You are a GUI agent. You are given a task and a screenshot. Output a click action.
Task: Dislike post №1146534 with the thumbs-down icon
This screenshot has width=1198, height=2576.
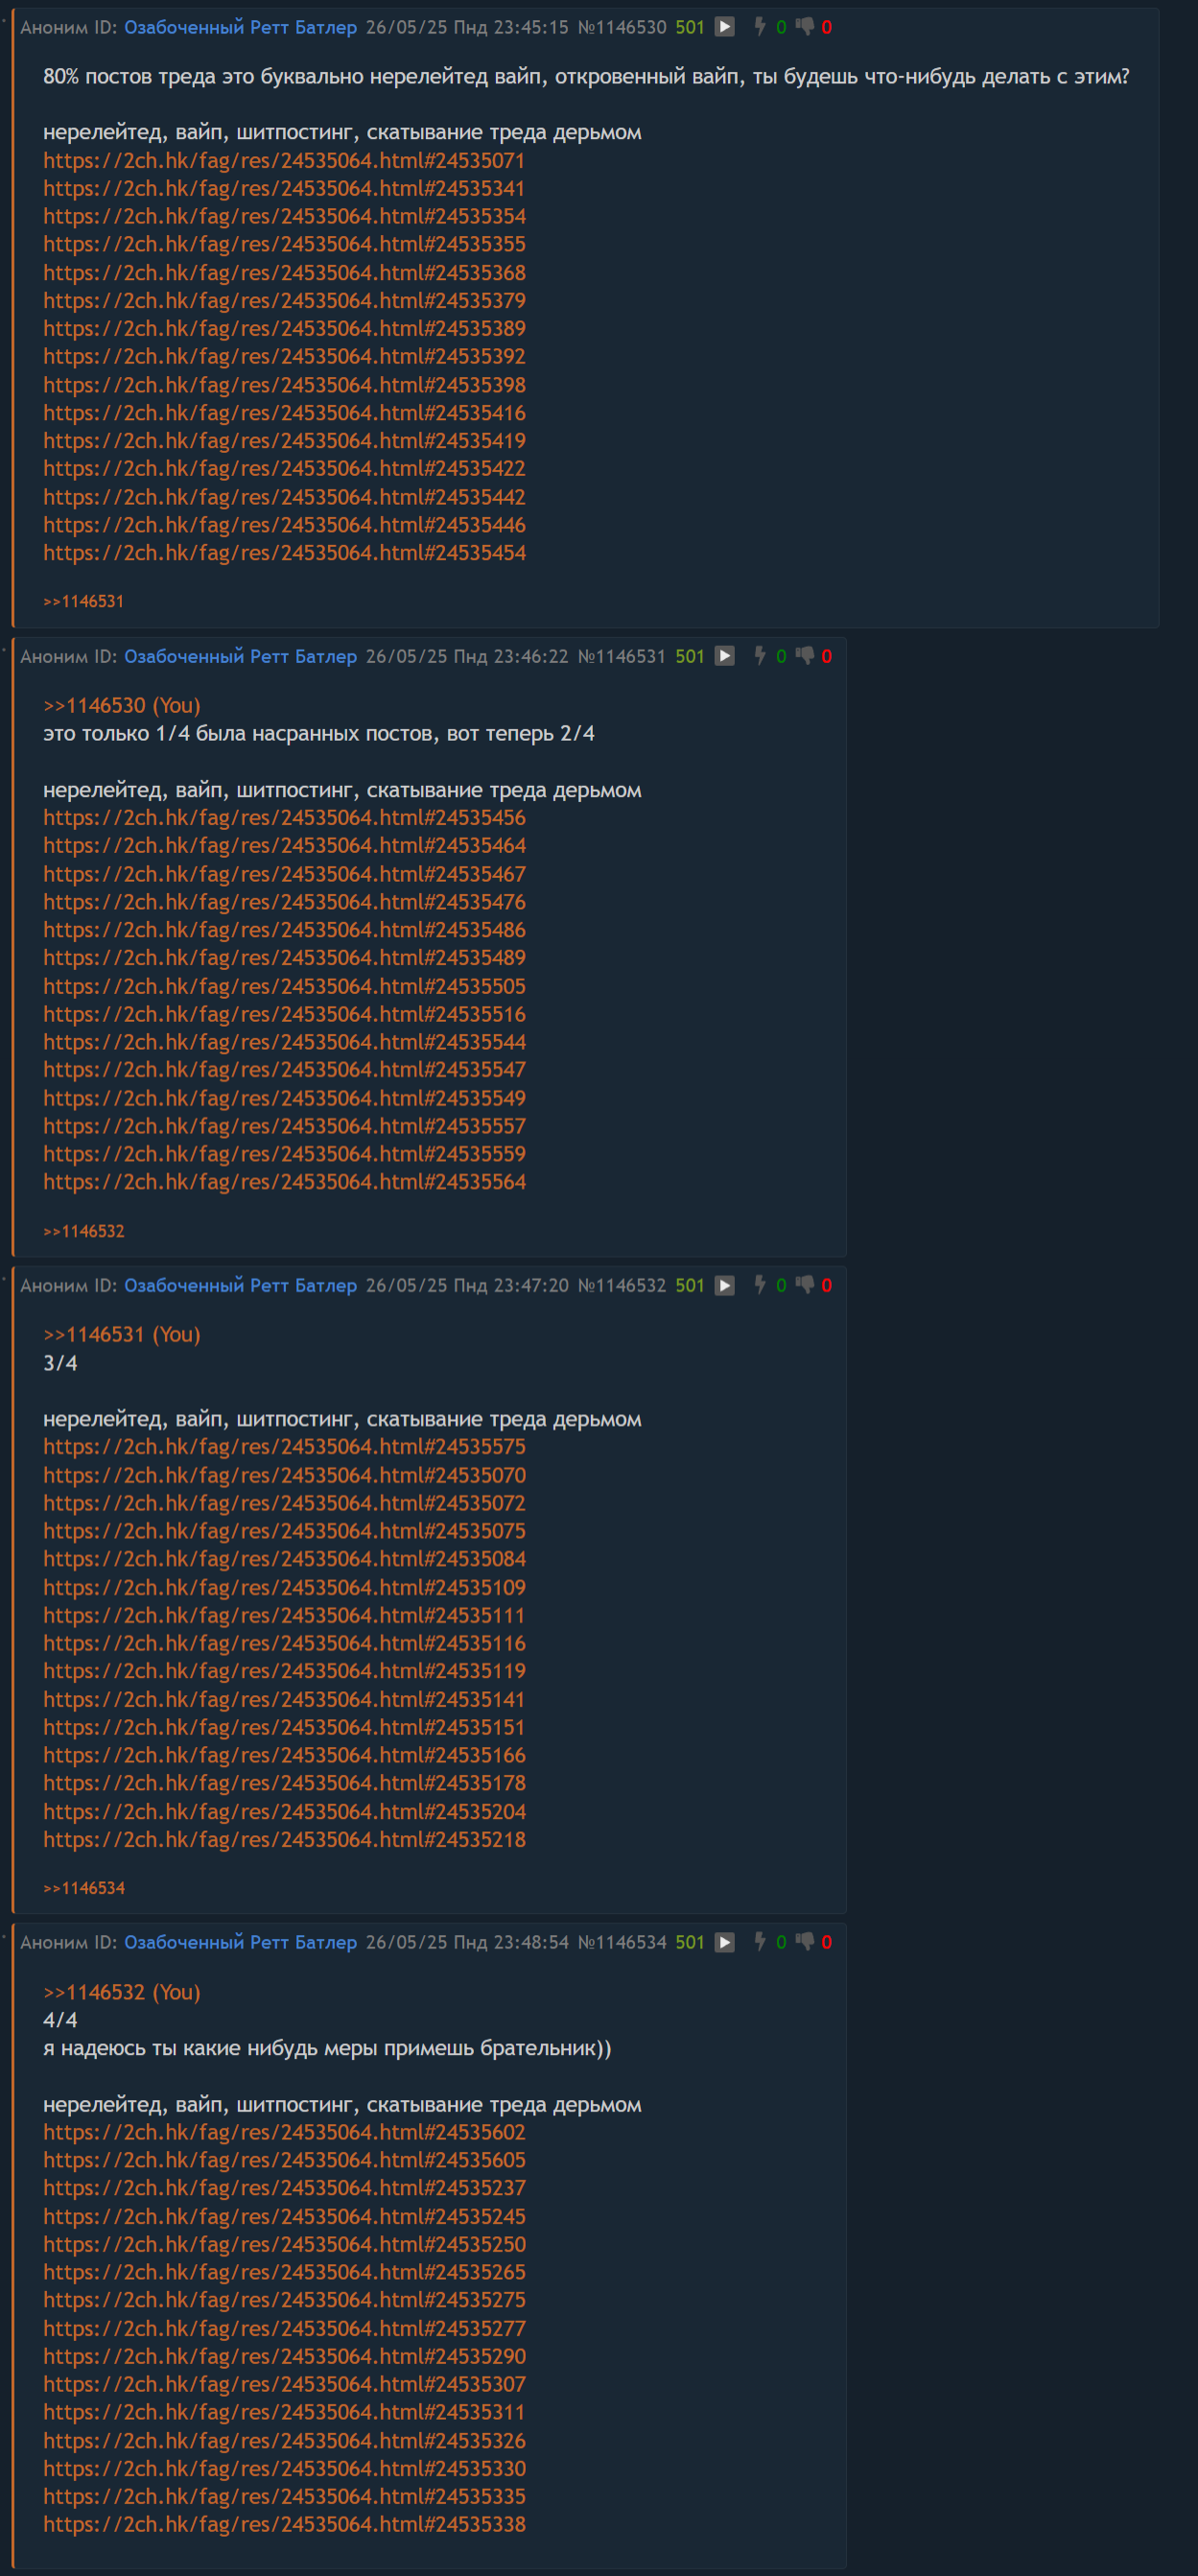pos(805,1942)
